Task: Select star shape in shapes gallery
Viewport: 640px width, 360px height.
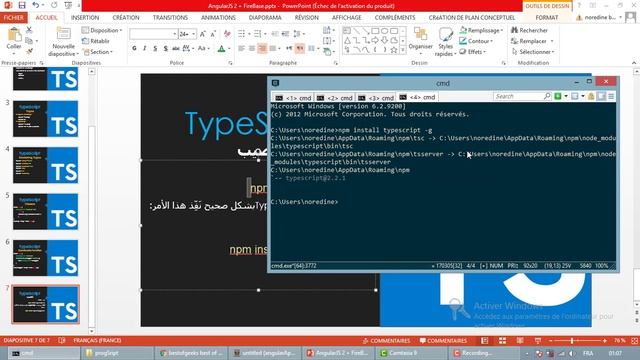Action: [x=394, y=50]
